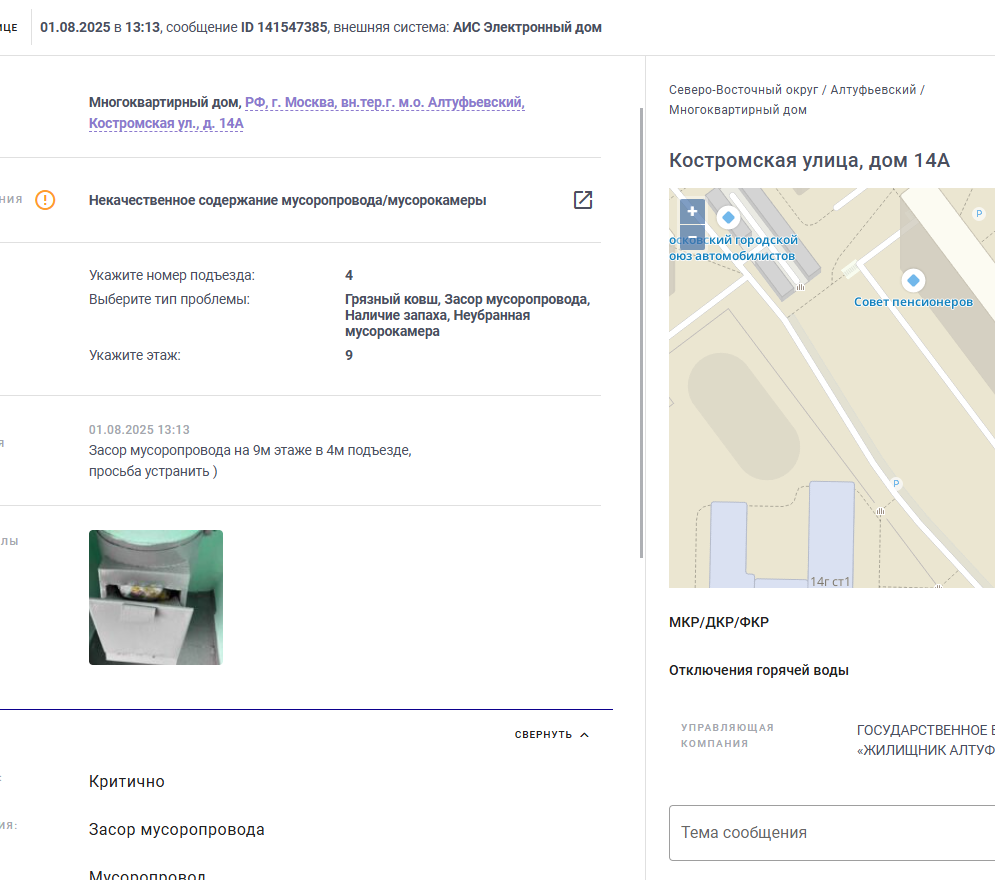
Task: Click the message ID 141547385 text
Action: pyautogui.click(x=284, y=27)
